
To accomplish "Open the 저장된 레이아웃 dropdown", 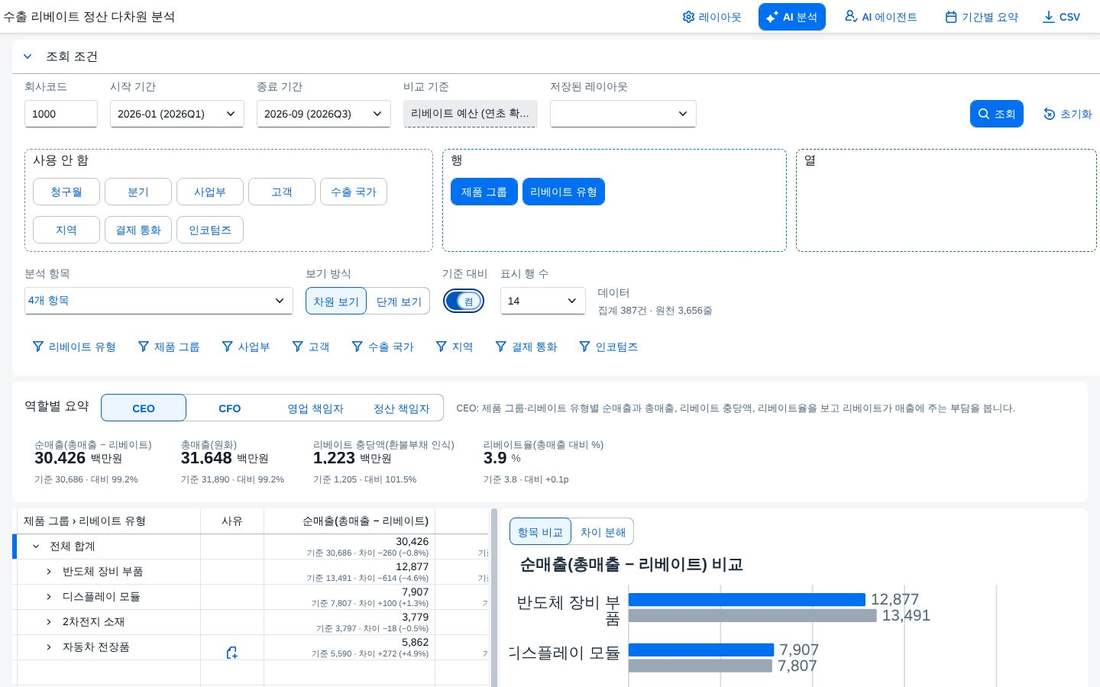I will [x=623, y=114].
